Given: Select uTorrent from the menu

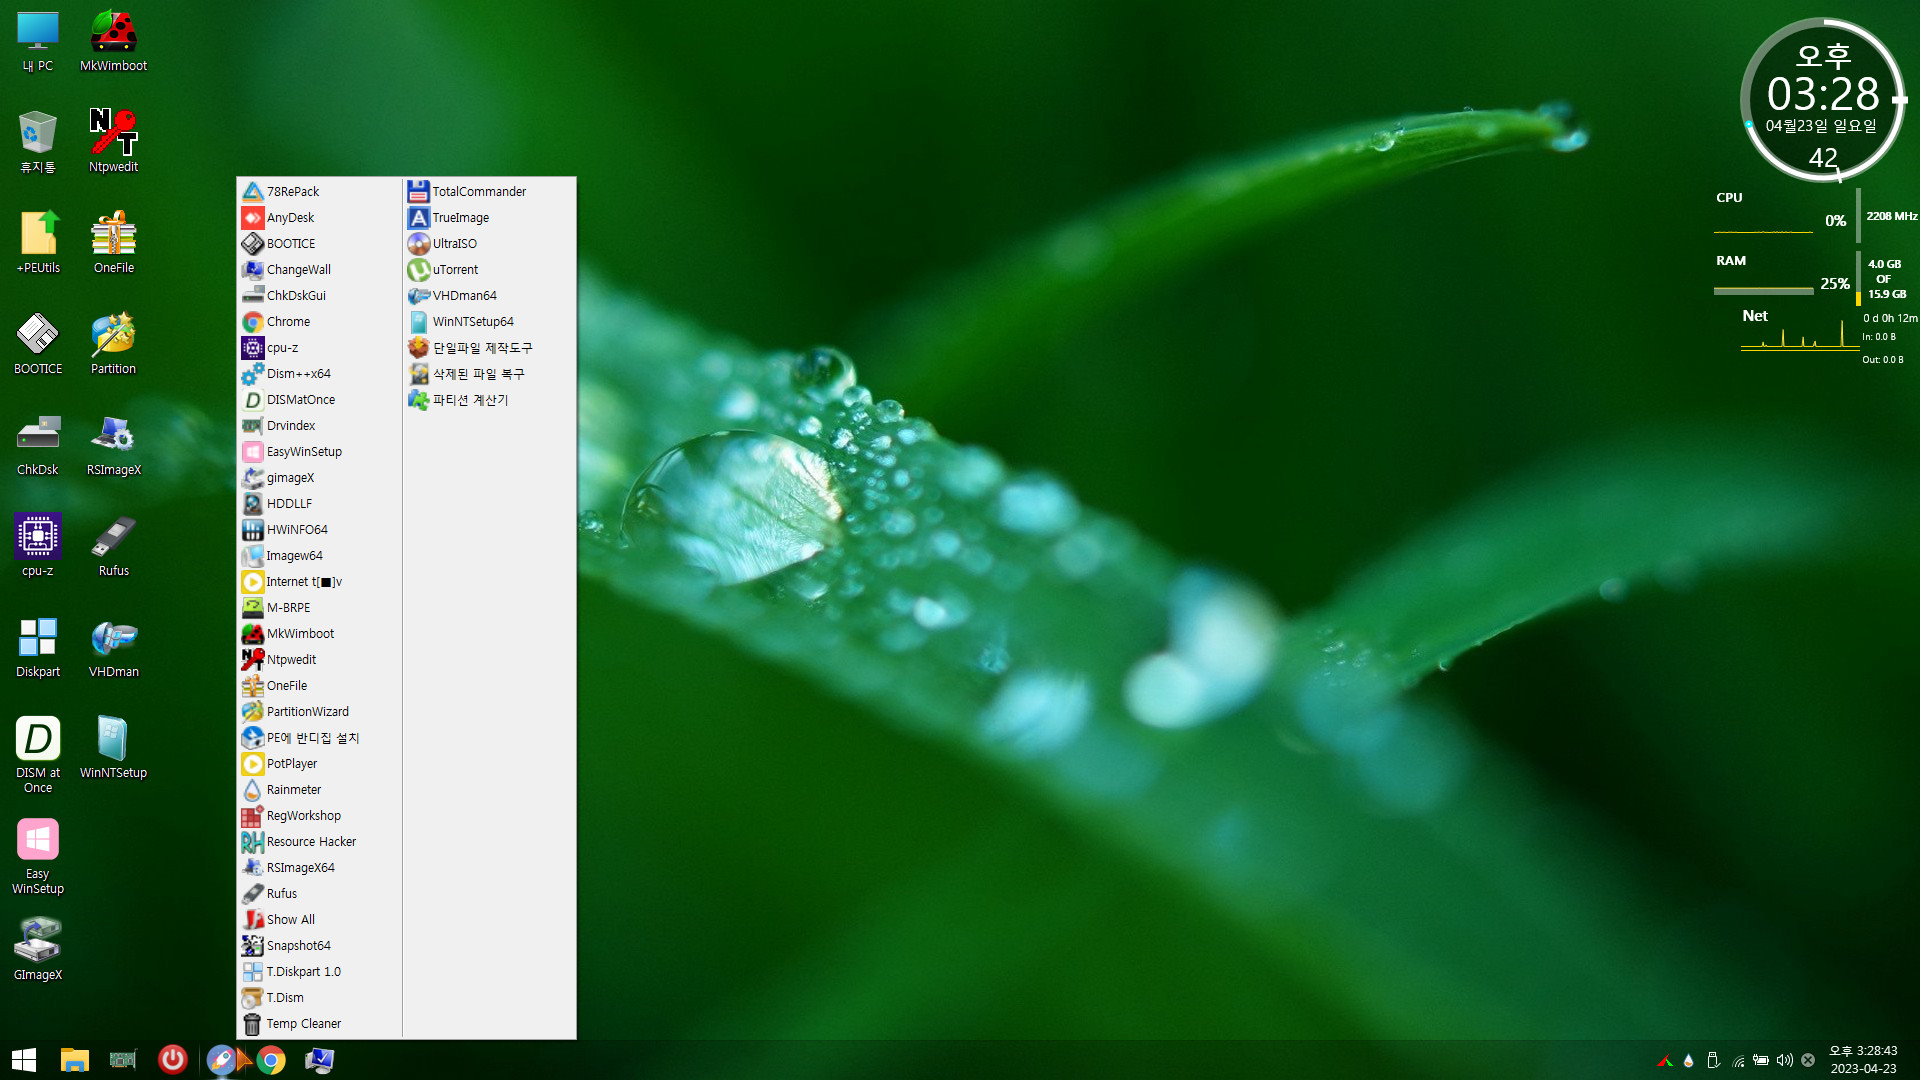Looking at the screenshot, I should (489, 269).
